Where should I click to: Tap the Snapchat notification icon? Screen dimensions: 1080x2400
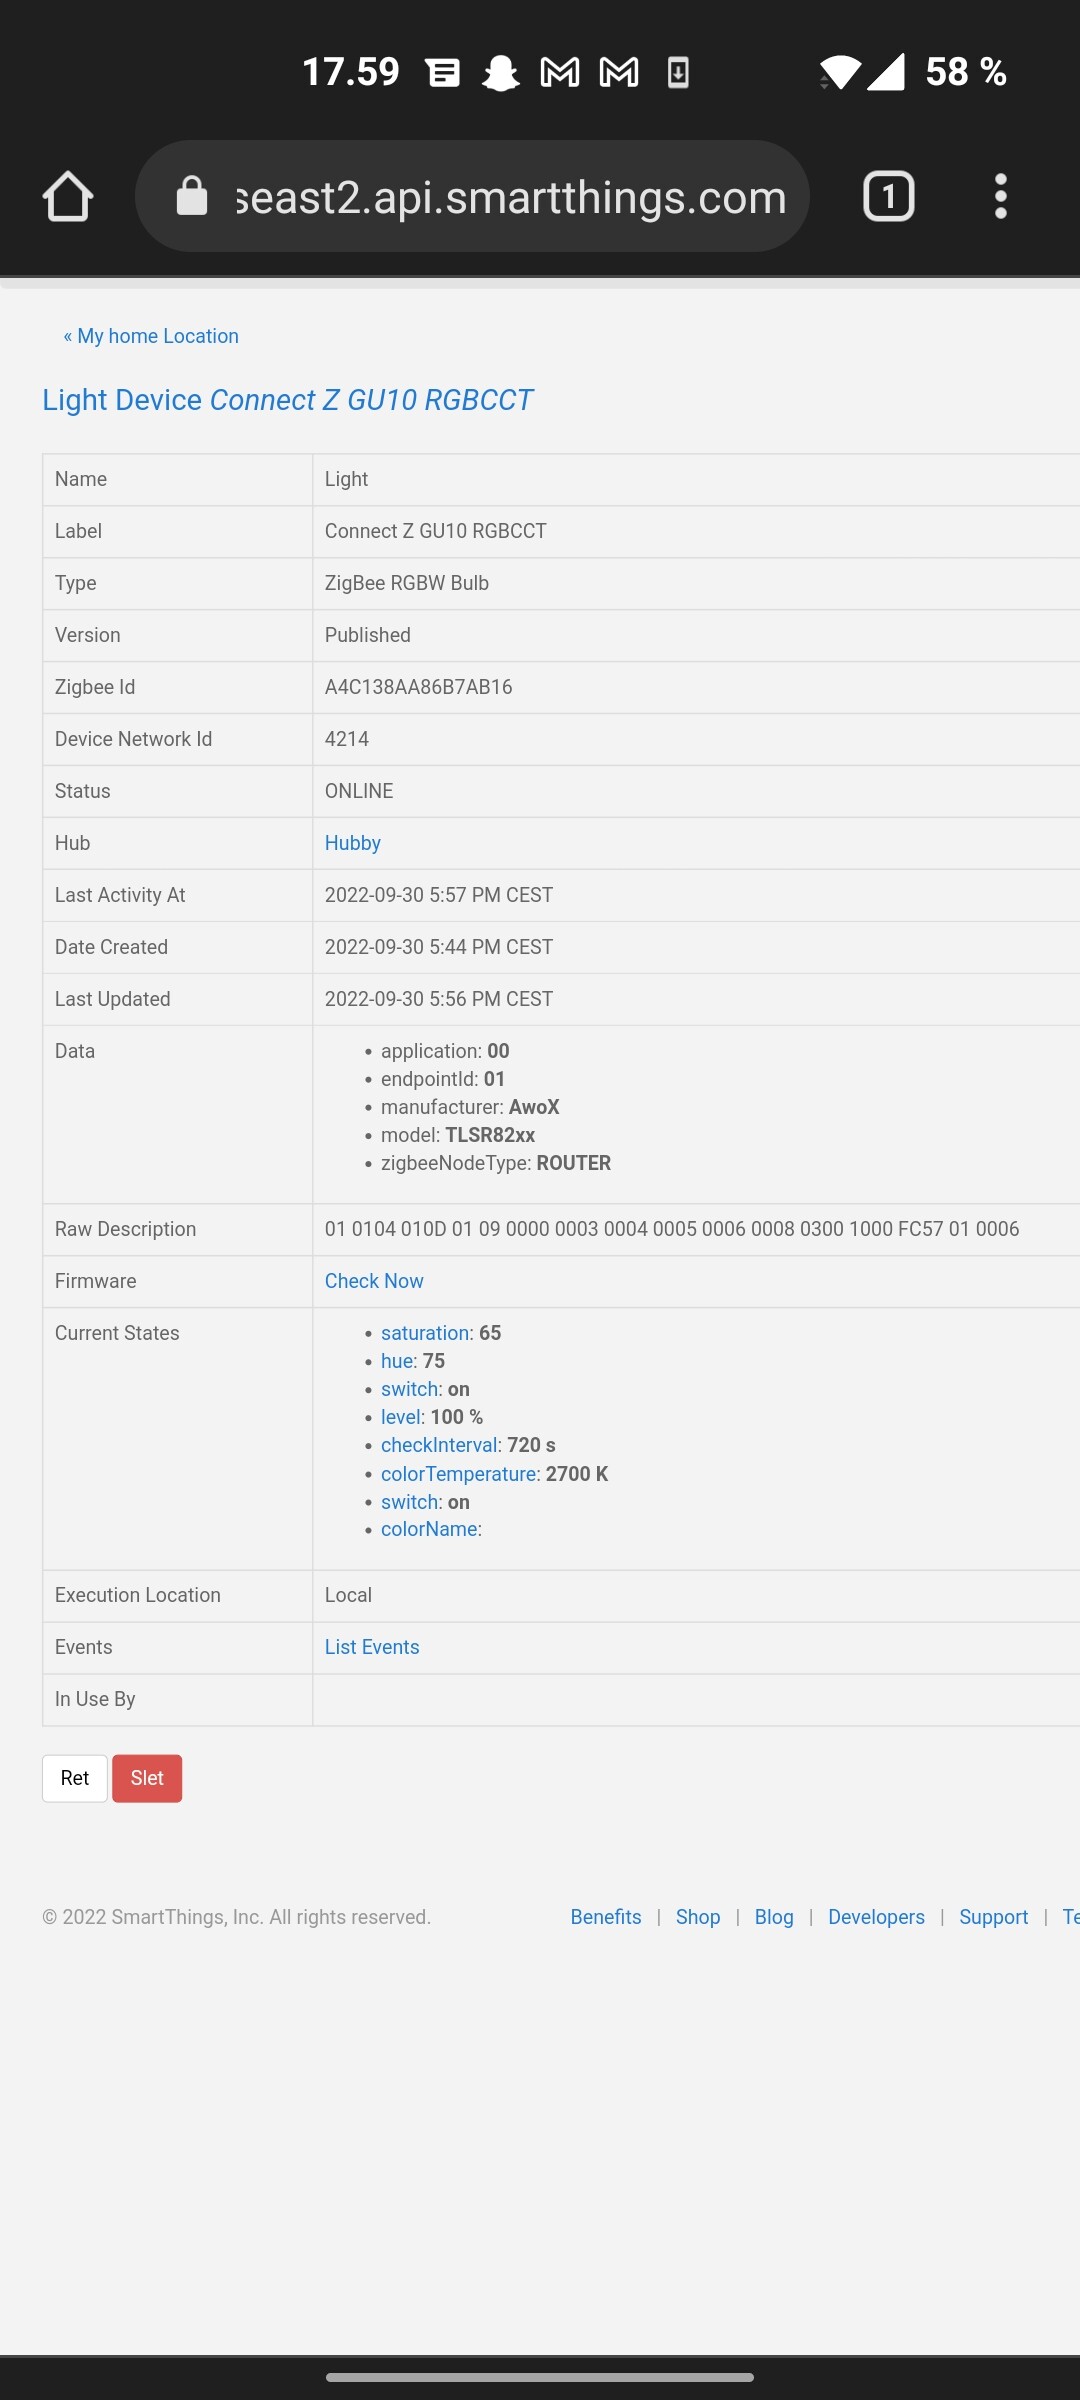tap(500, 72)
